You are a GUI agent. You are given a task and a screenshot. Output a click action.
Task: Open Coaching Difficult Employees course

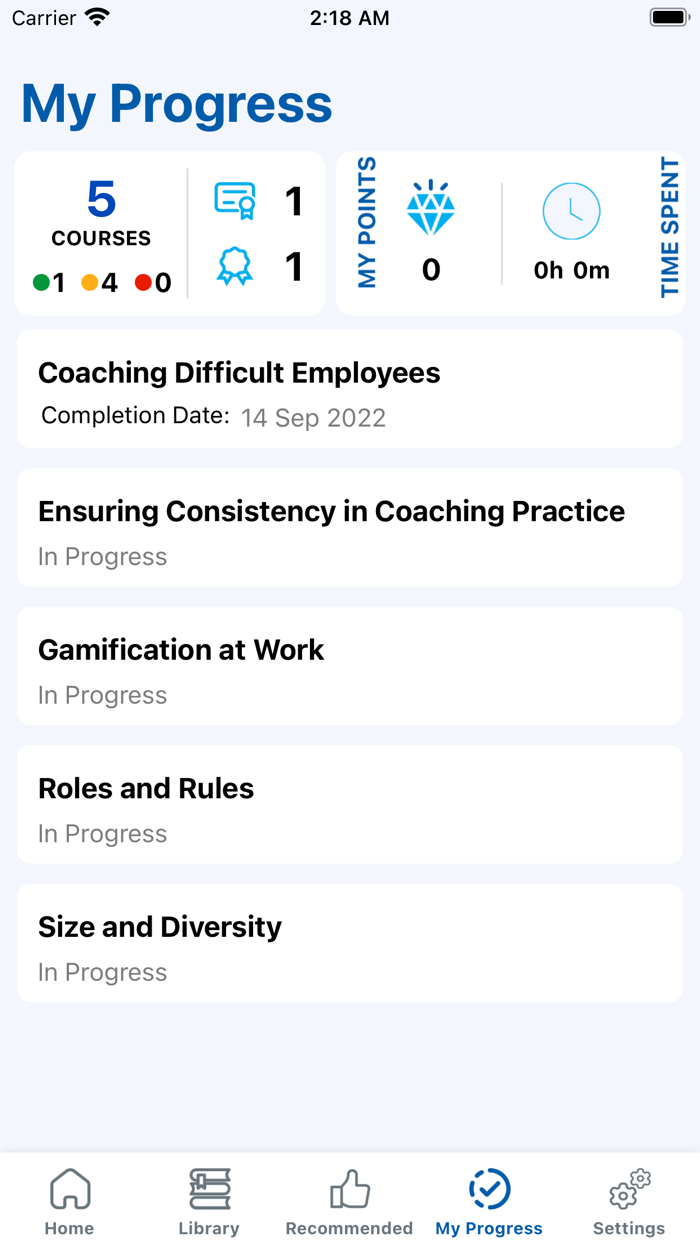point(350,389)
